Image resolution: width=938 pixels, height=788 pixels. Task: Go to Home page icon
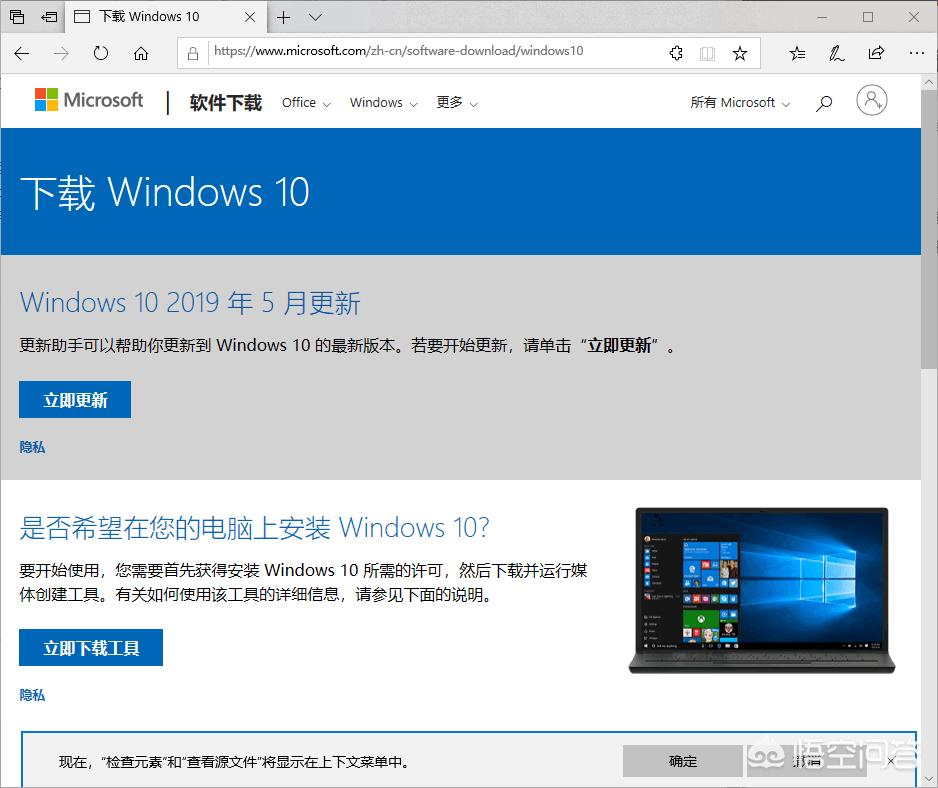tap(141, 54)
